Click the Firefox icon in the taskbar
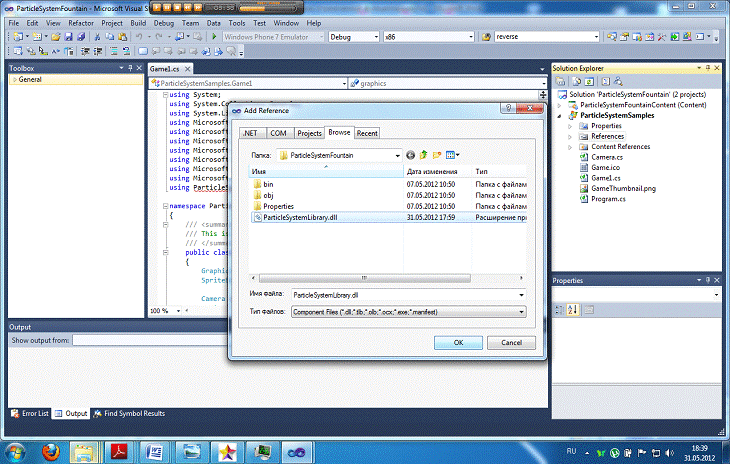Image resolution: width=730 pixels, height=464 pixels. (50, 453)
